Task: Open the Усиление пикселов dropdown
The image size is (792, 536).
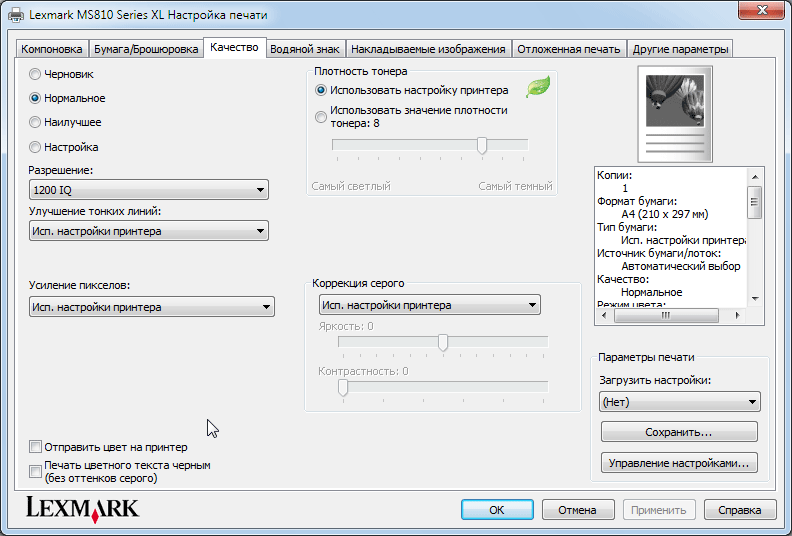Action: 152,307
